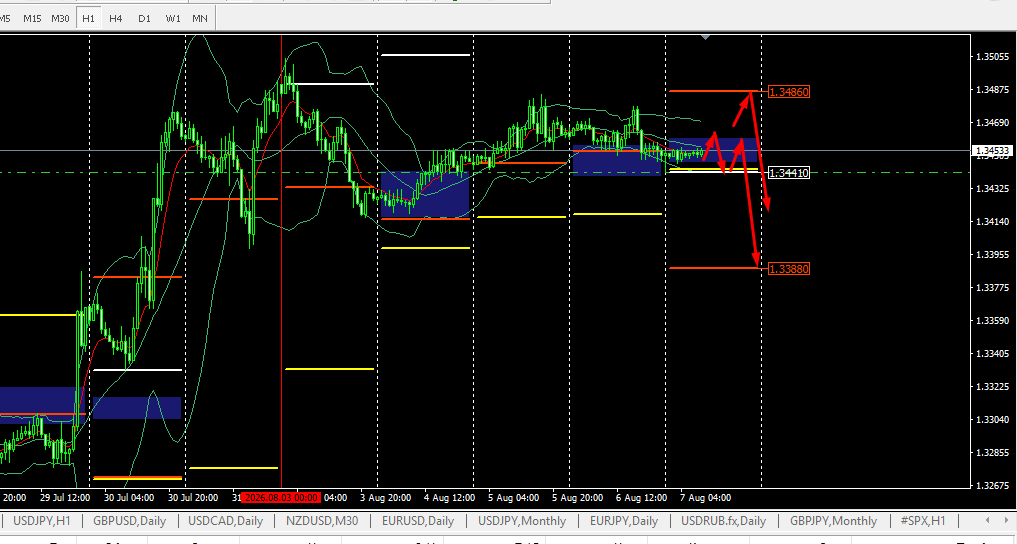Open the USDCAD,Daily chart tab
The image size is (1017, 544).
(225, 521)
